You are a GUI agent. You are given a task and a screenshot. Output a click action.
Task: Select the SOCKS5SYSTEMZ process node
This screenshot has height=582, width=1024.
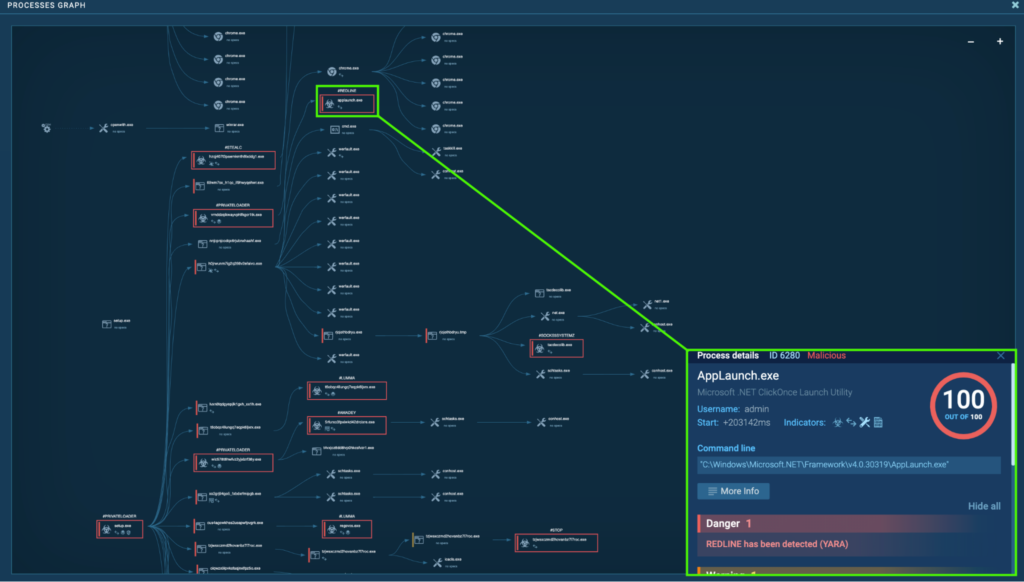point(556,347)
